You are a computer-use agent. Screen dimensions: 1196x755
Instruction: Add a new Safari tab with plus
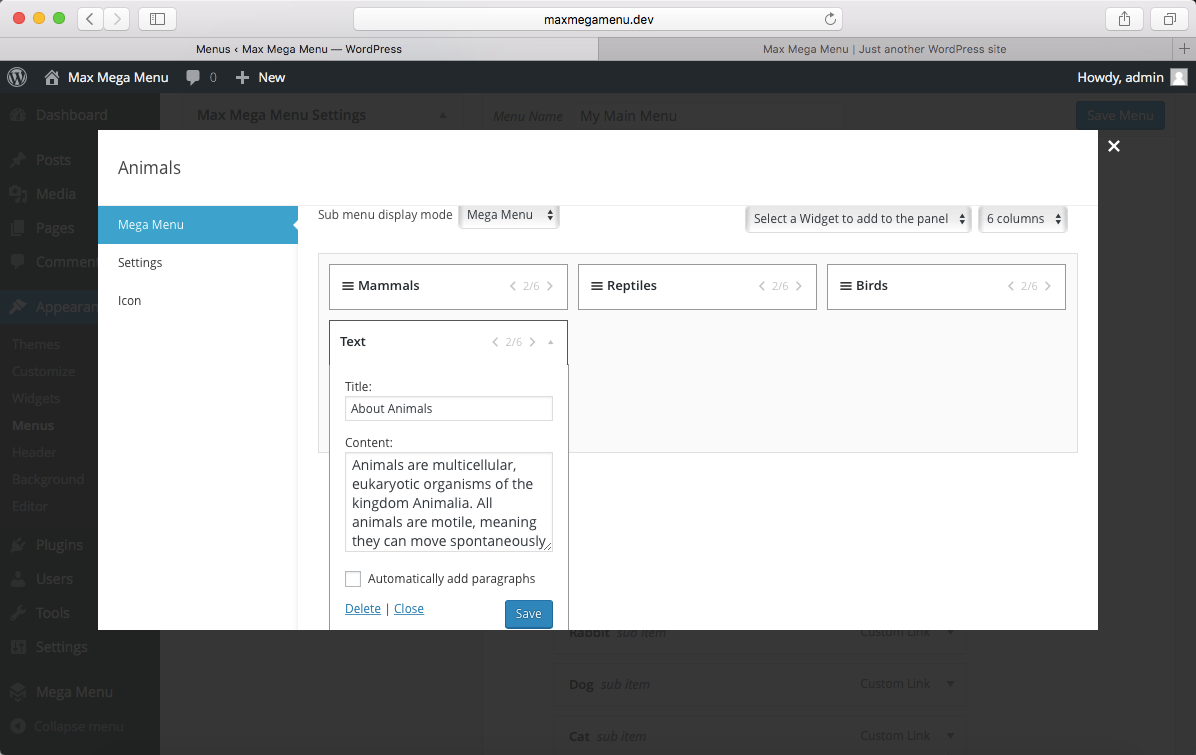coord(1184,49)
